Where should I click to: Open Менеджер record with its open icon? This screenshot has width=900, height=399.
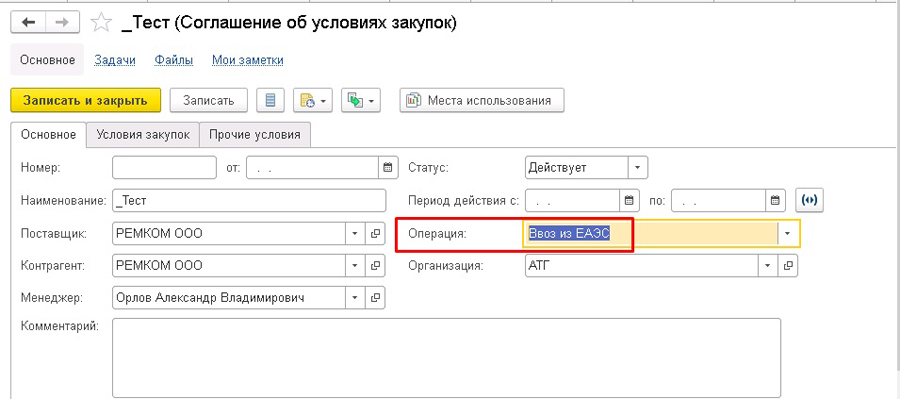(x=375, y=298)
